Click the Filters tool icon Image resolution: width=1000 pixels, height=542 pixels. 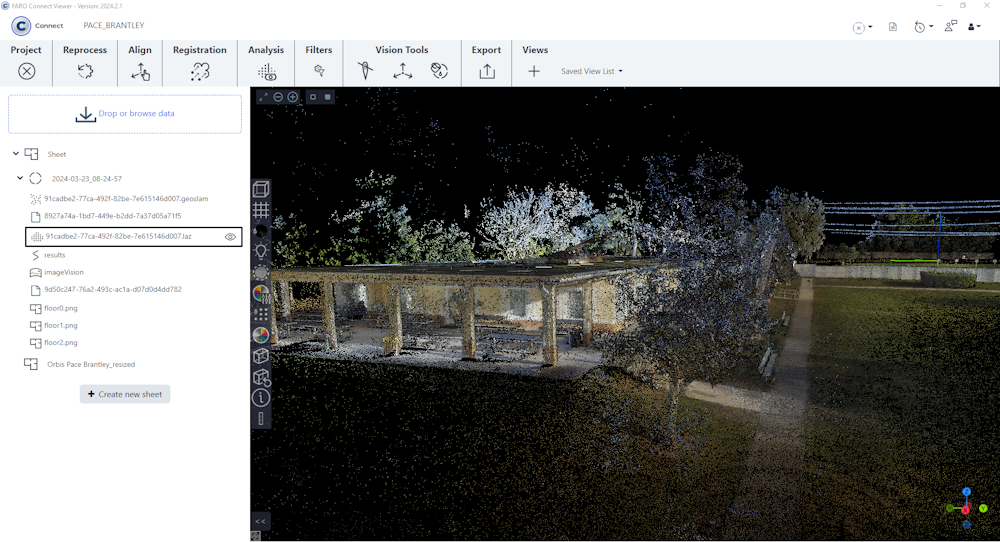pos(319,71)
